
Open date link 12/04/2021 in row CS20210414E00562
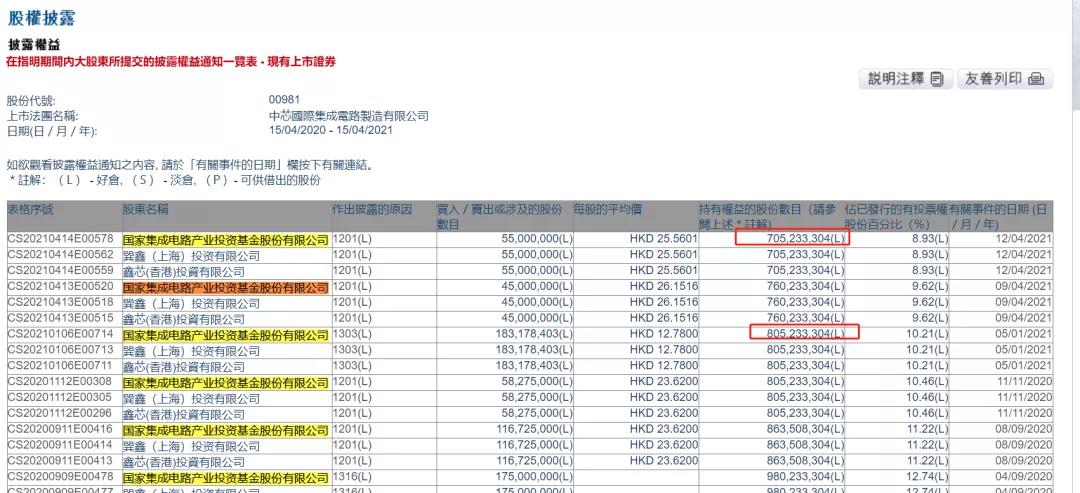coord(1024,255)
